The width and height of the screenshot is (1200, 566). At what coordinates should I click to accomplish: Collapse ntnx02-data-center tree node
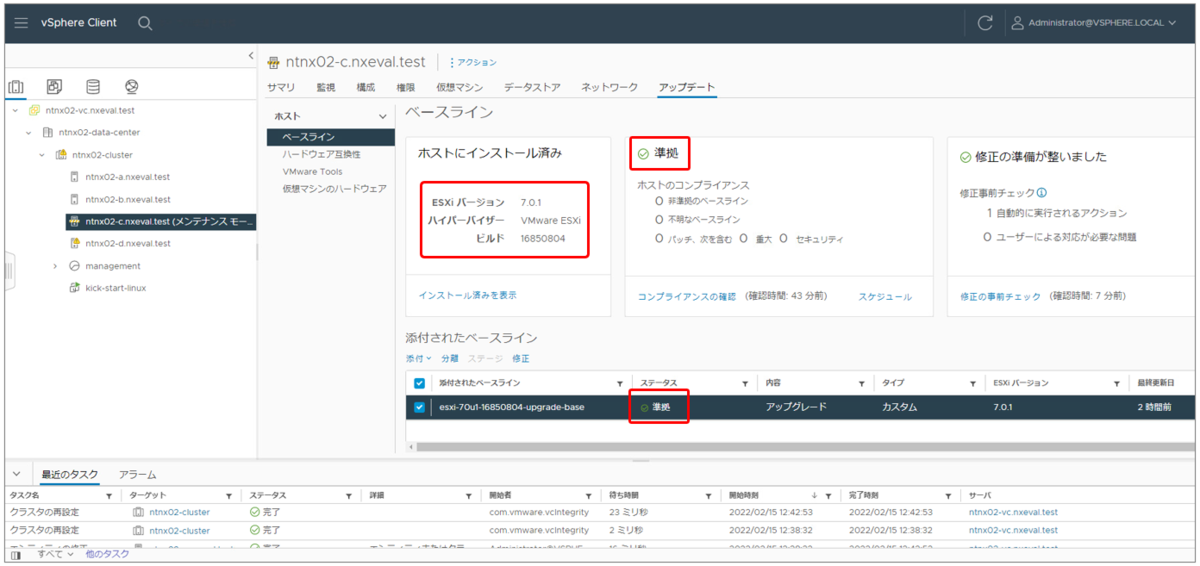pyautogui.click(x=29, y=132)
